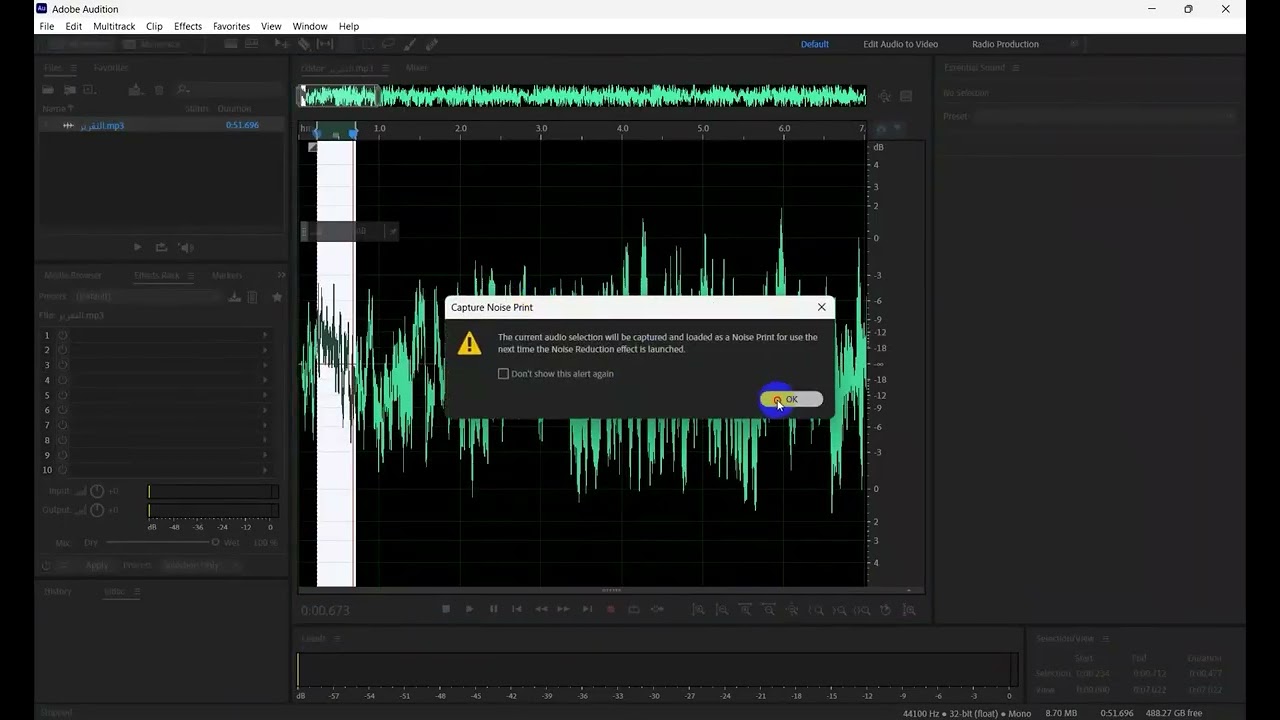Switch to the Radio Production workspace
The image size is (1280, 720).
(1005, 44)
